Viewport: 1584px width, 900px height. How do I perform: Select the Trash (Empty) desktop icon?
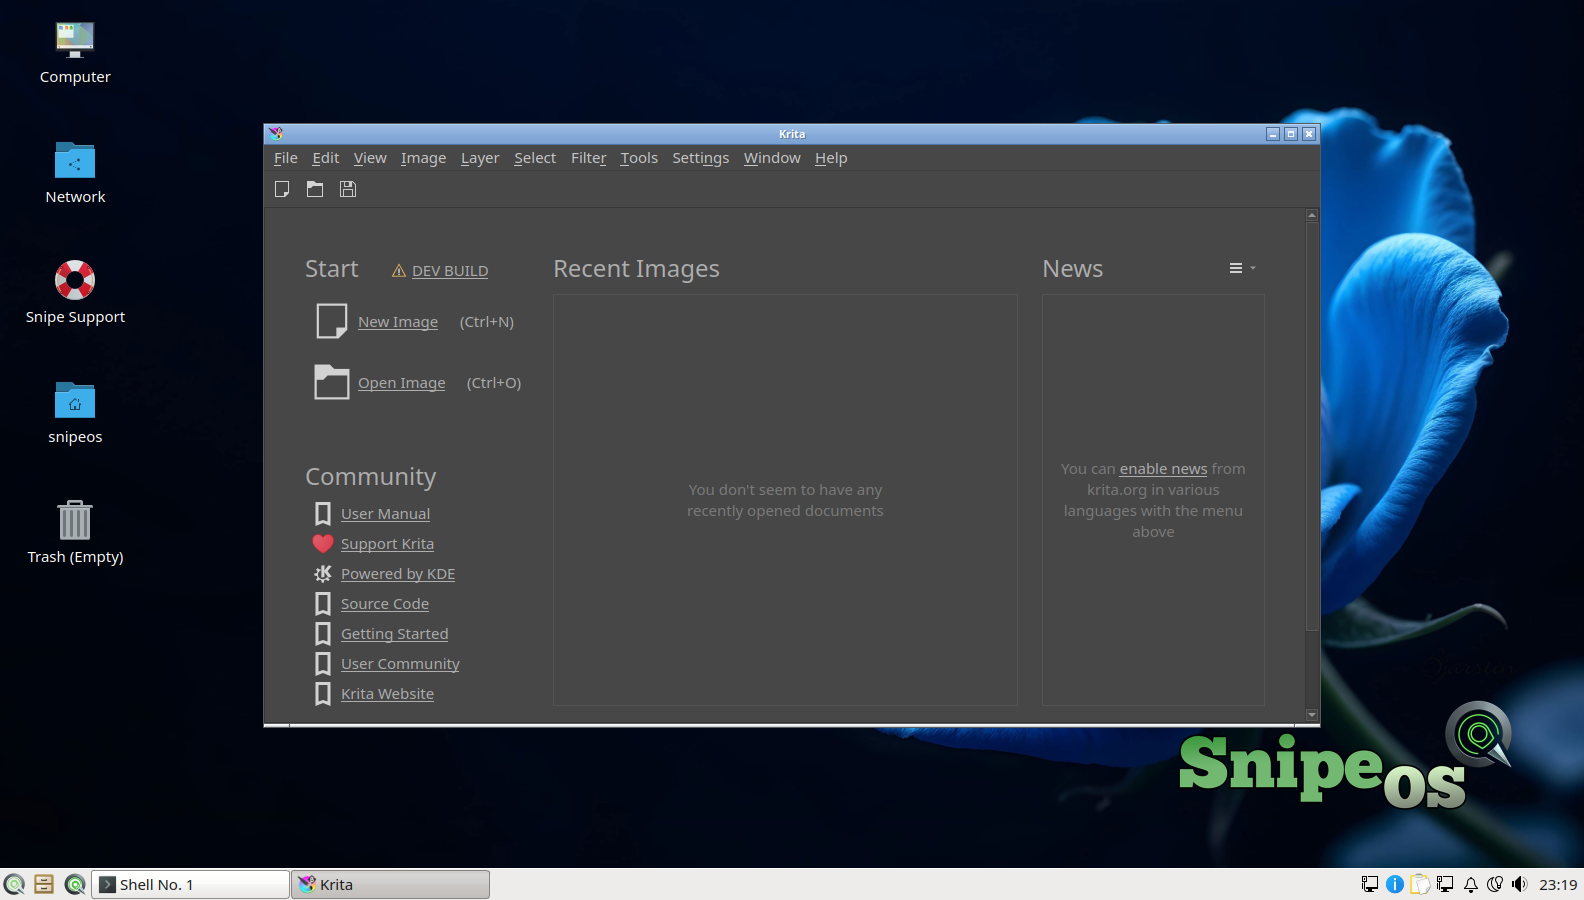75,533
